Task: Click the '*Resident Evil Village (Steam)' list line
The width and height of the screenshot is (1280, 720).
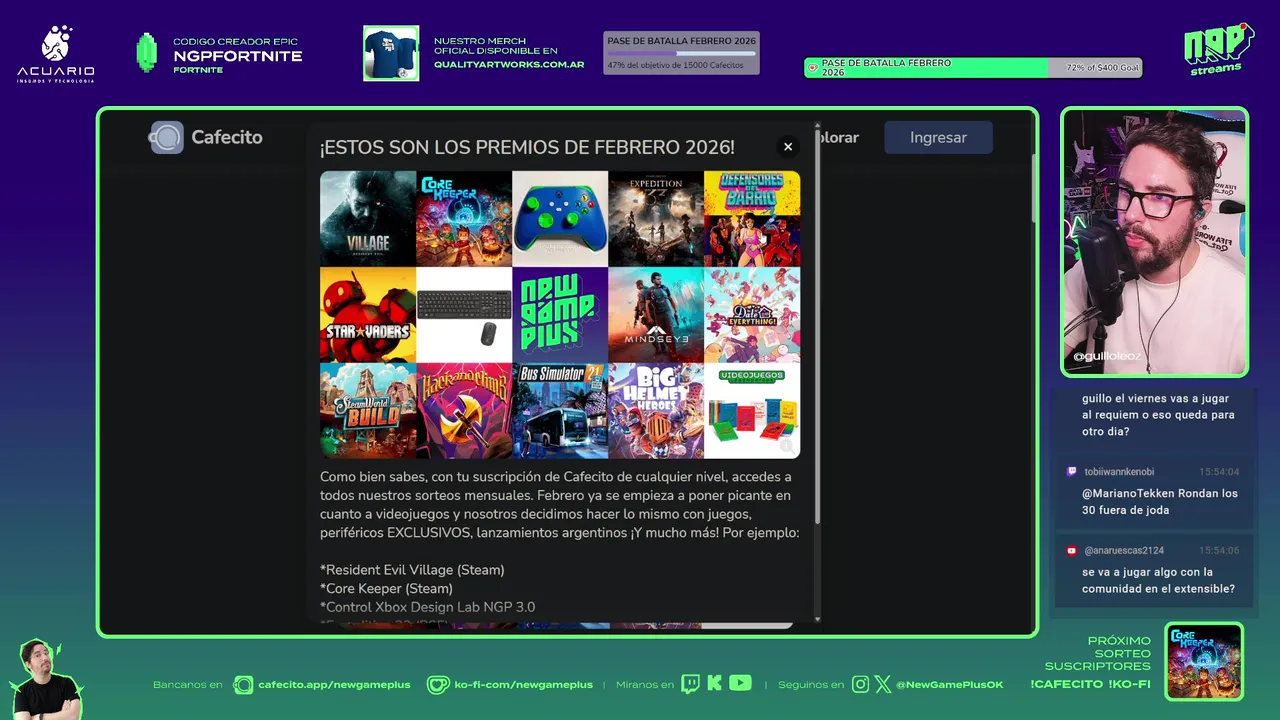Action: pos(412,570)
